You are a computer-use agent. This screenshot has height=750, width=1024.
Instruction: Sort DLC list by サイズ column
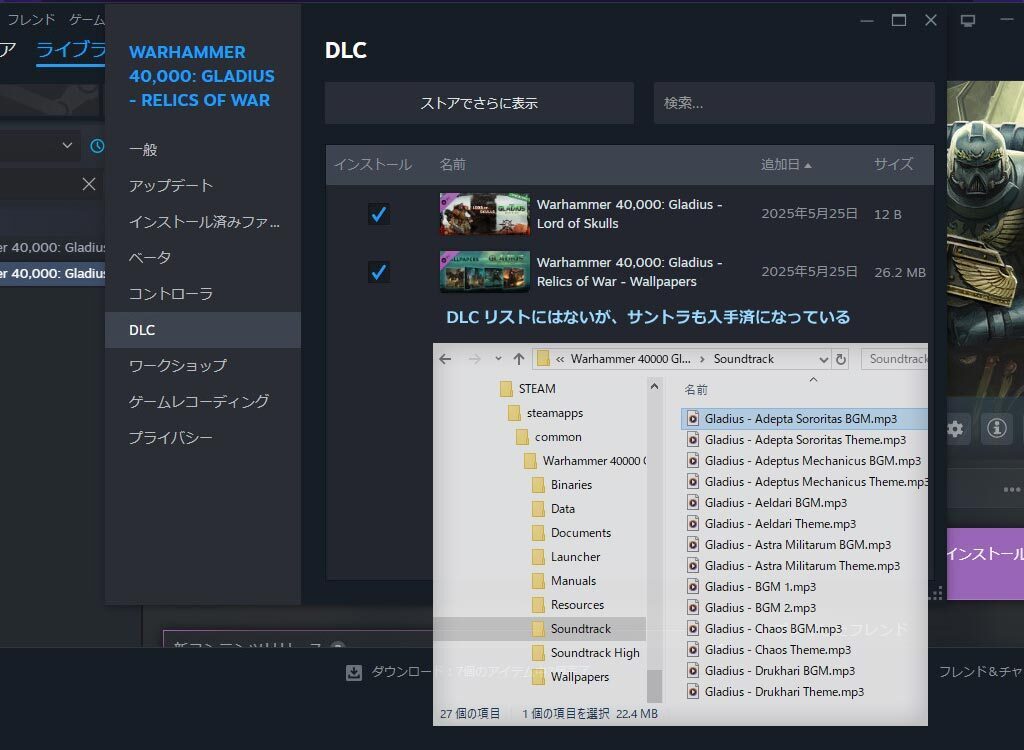pyautogui.click(x=893, y=165)
